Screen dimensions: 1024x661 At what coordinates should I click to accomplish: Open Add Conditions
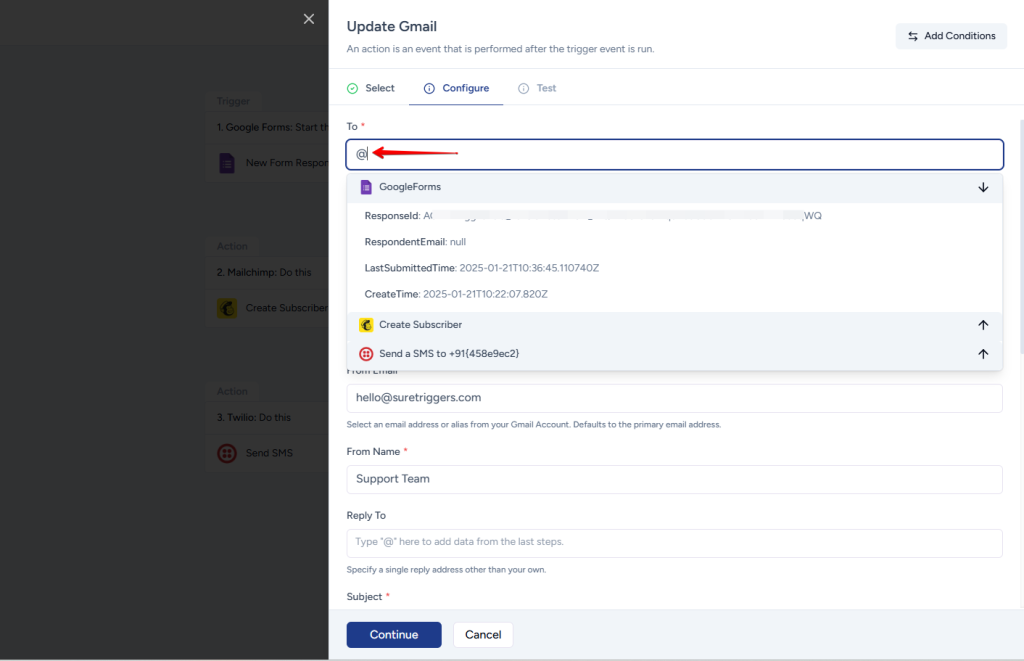click(951, 36)
